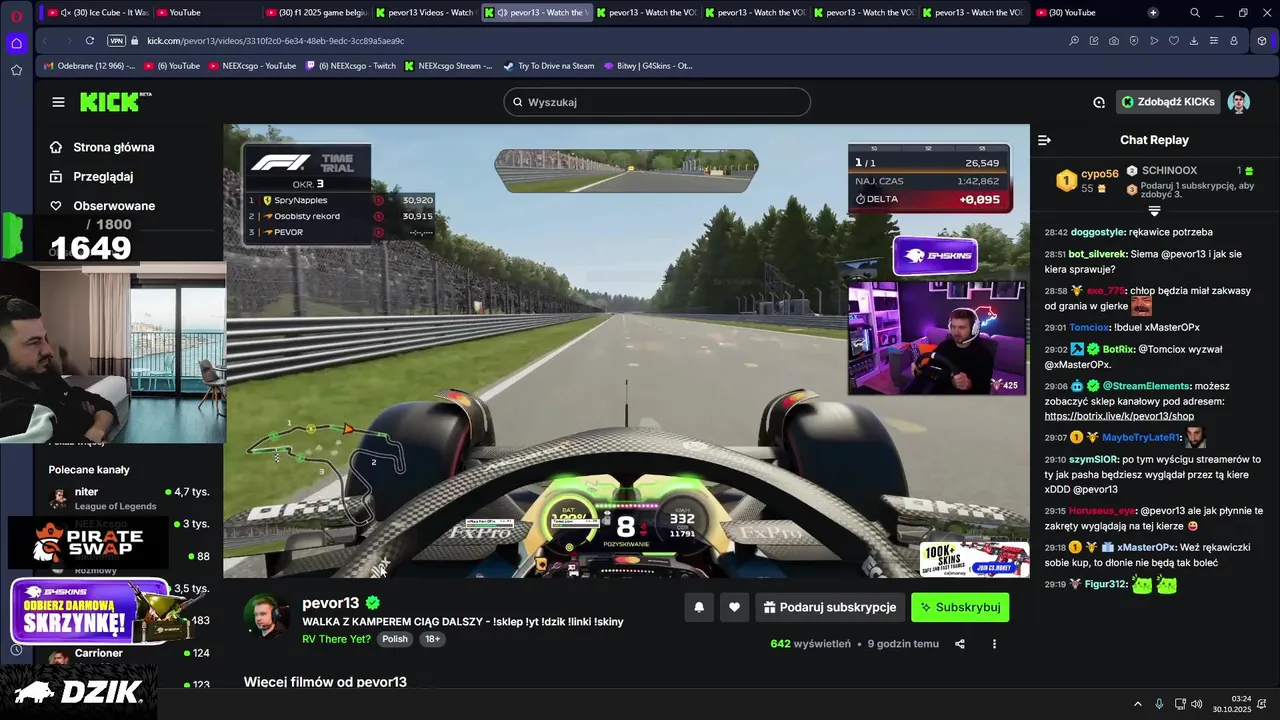Open Opera easy setup sliders icon

click(x=1214, y=41)
